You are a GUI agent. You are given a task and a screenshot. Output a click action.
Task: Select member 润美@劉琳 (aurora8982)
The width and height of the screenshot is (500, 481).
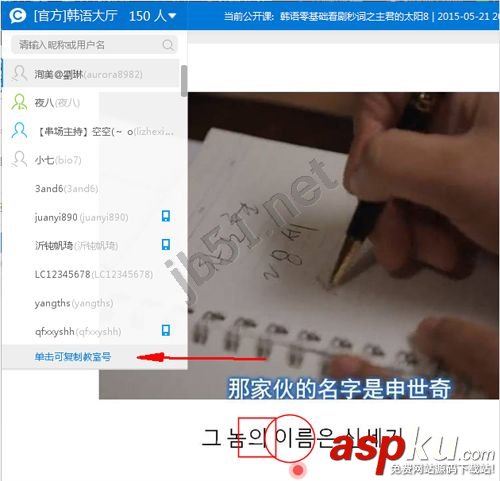[91, 74]
